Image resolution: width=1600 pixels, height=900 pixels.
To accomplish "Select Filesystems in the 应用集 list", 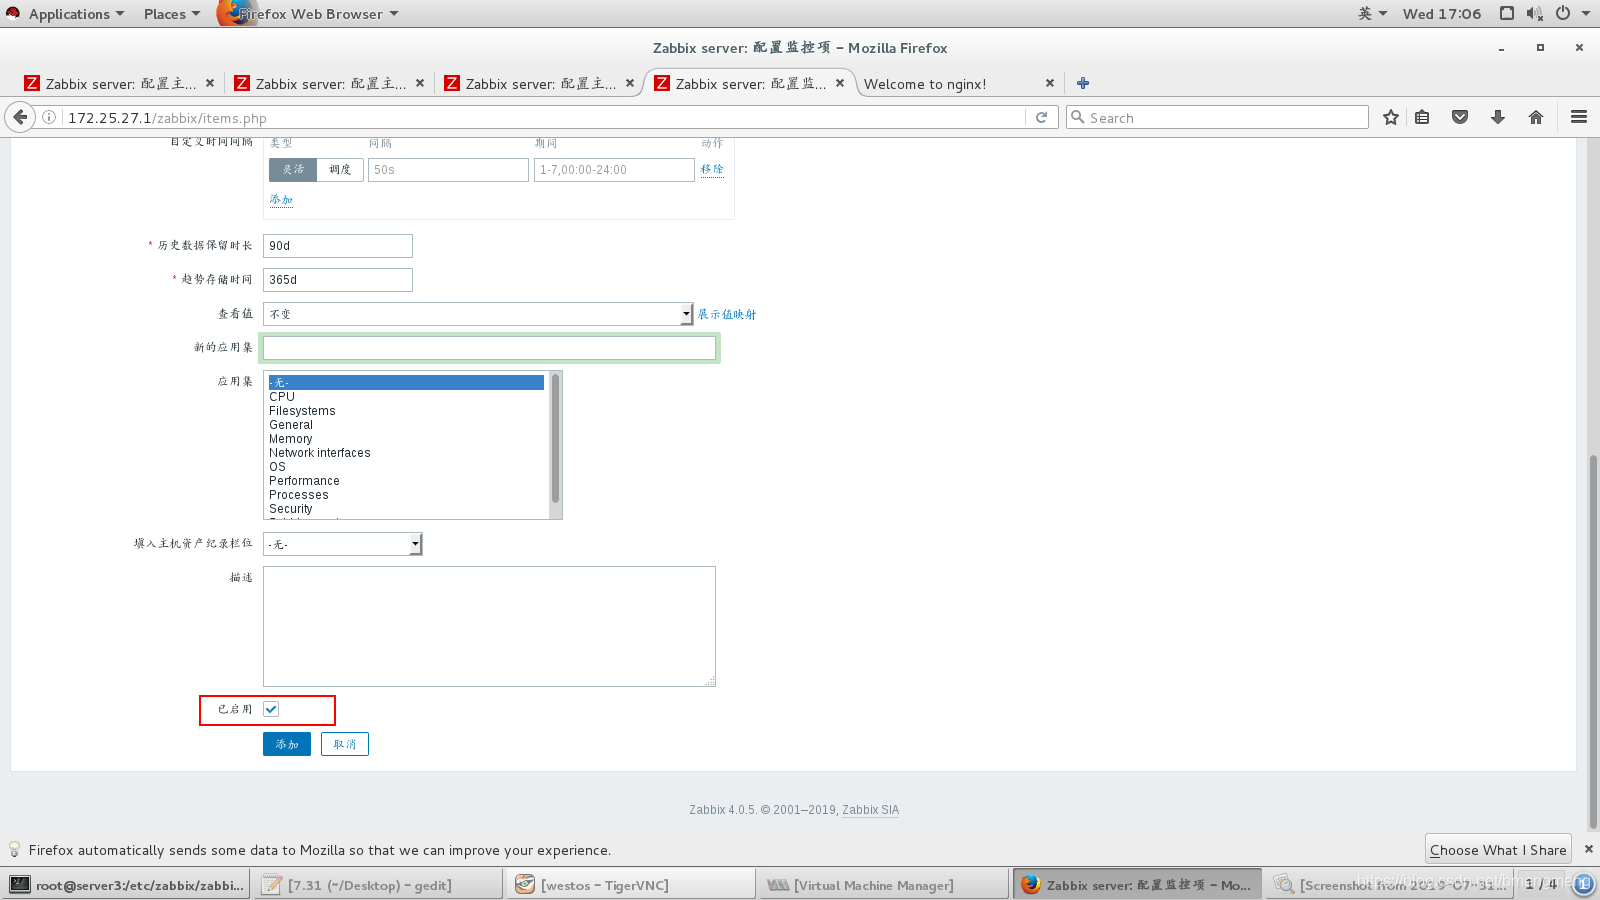I will click(x=406, y=411).
